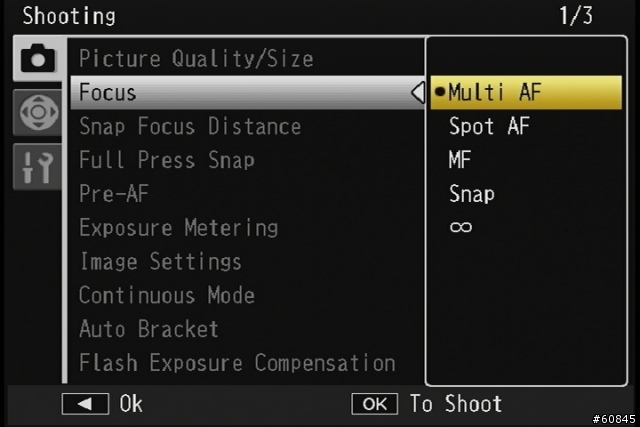640x427 pixels.
Task: Click the OK To Shoot button icon
Action: (374, 404)
